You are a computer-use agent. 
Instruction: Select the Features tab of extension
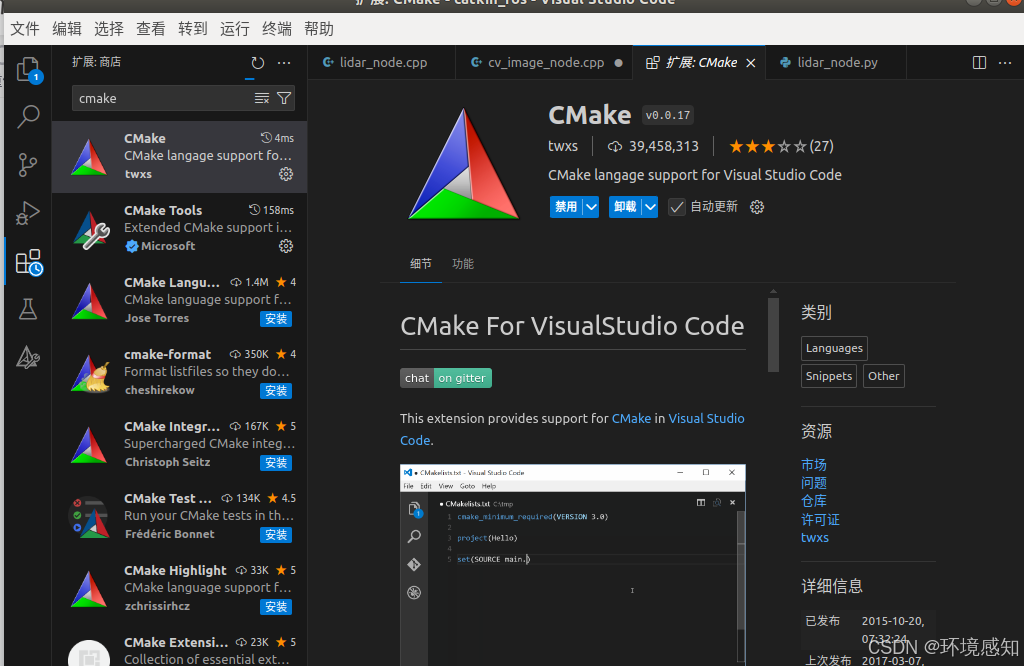(x=463, y=264)
